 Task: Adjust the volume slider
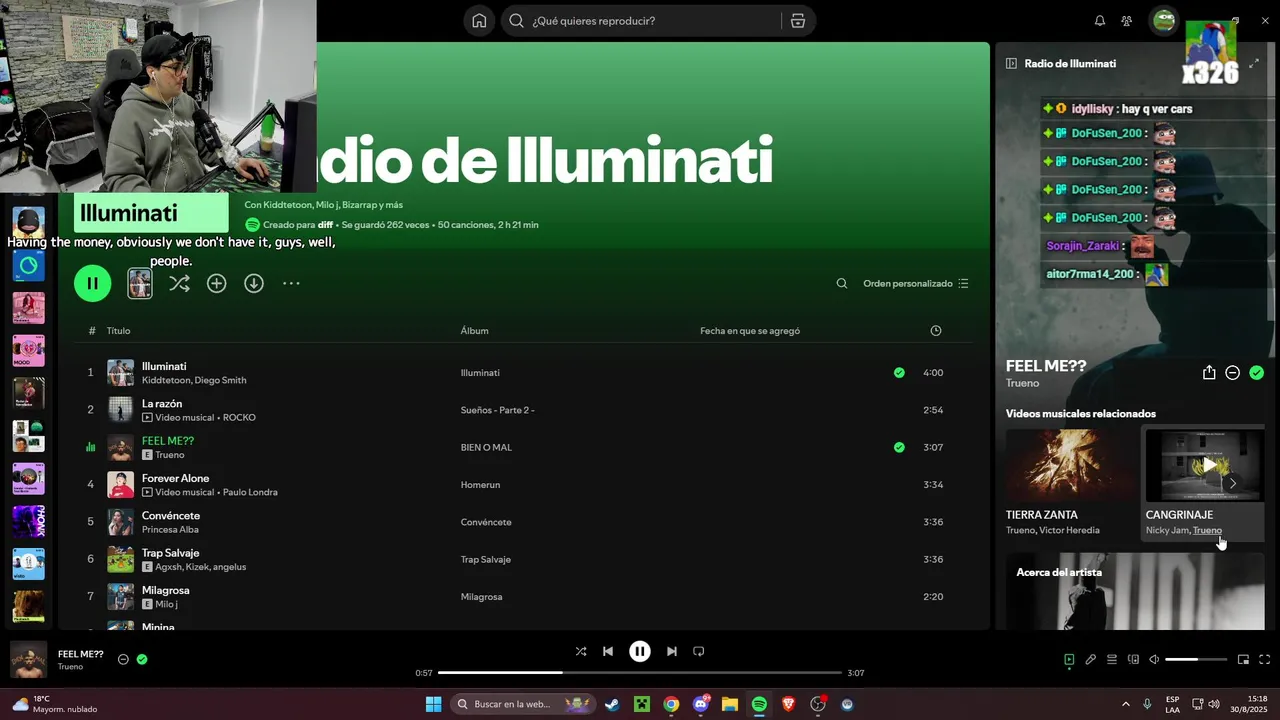coord(1196,660)
